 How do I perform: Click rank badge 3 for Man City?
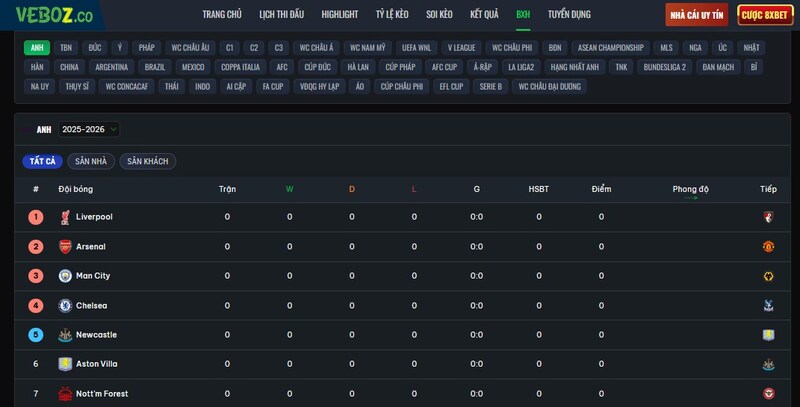coord(36,276)
